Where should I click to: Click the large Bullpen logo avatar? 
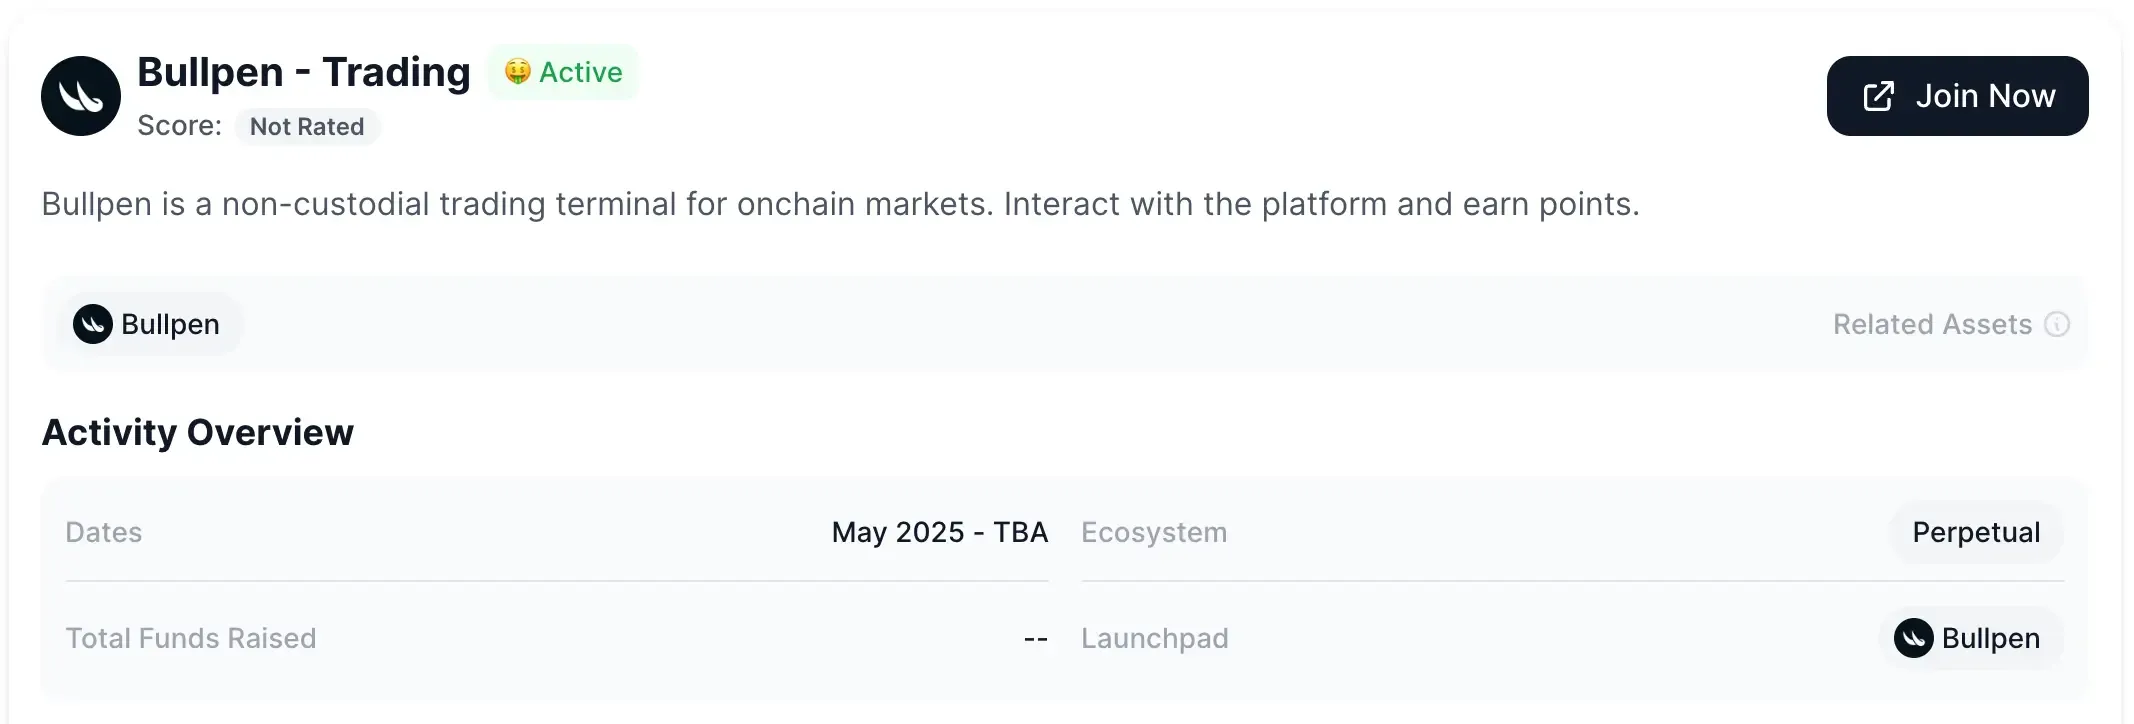point(81,96)
